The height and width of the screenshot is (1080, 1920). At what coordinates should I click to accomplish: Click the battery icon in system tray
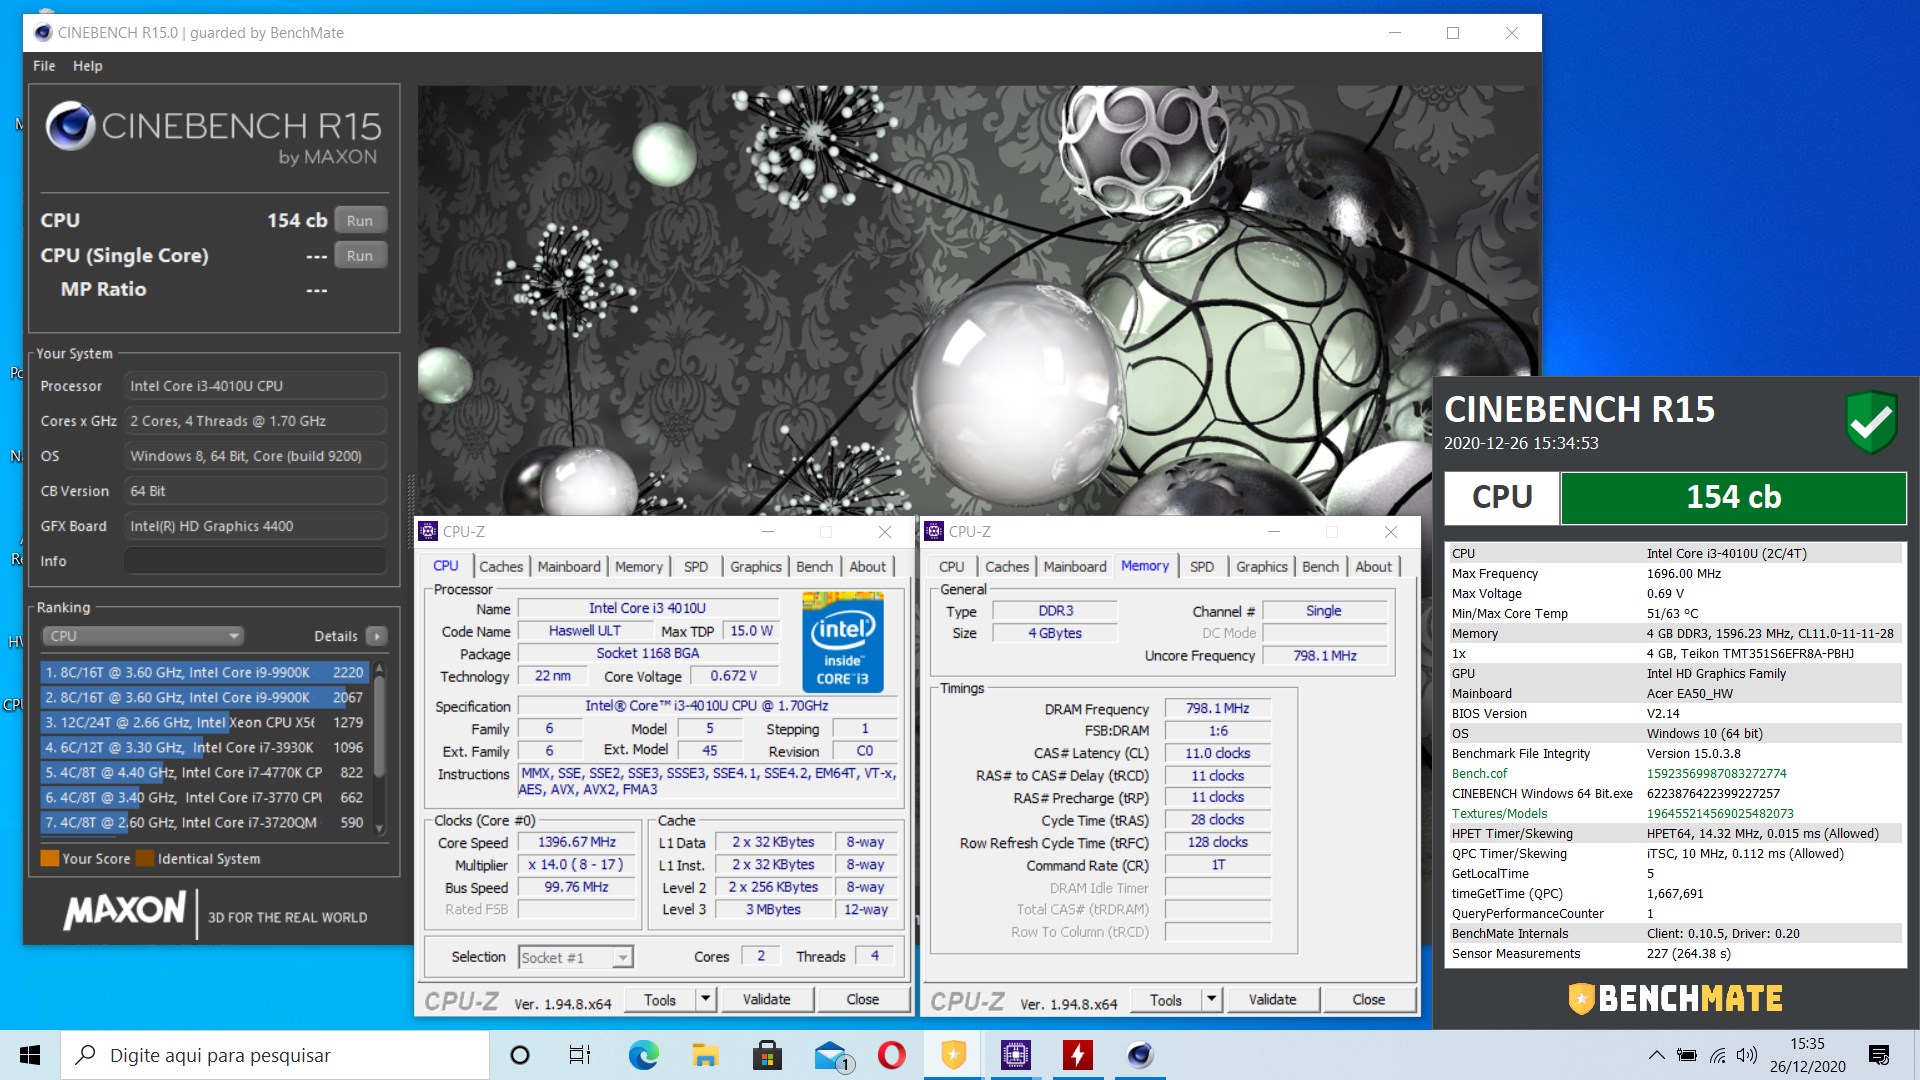[1687, 1055]
